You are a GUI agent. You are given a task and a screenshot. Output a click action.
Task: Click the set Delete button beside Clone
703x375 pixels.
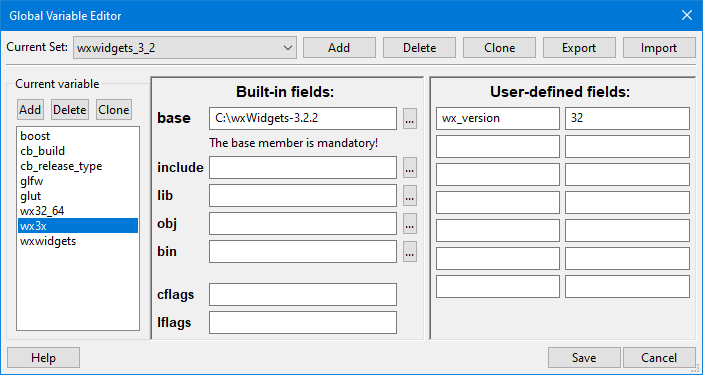click(x=419, y=48)
